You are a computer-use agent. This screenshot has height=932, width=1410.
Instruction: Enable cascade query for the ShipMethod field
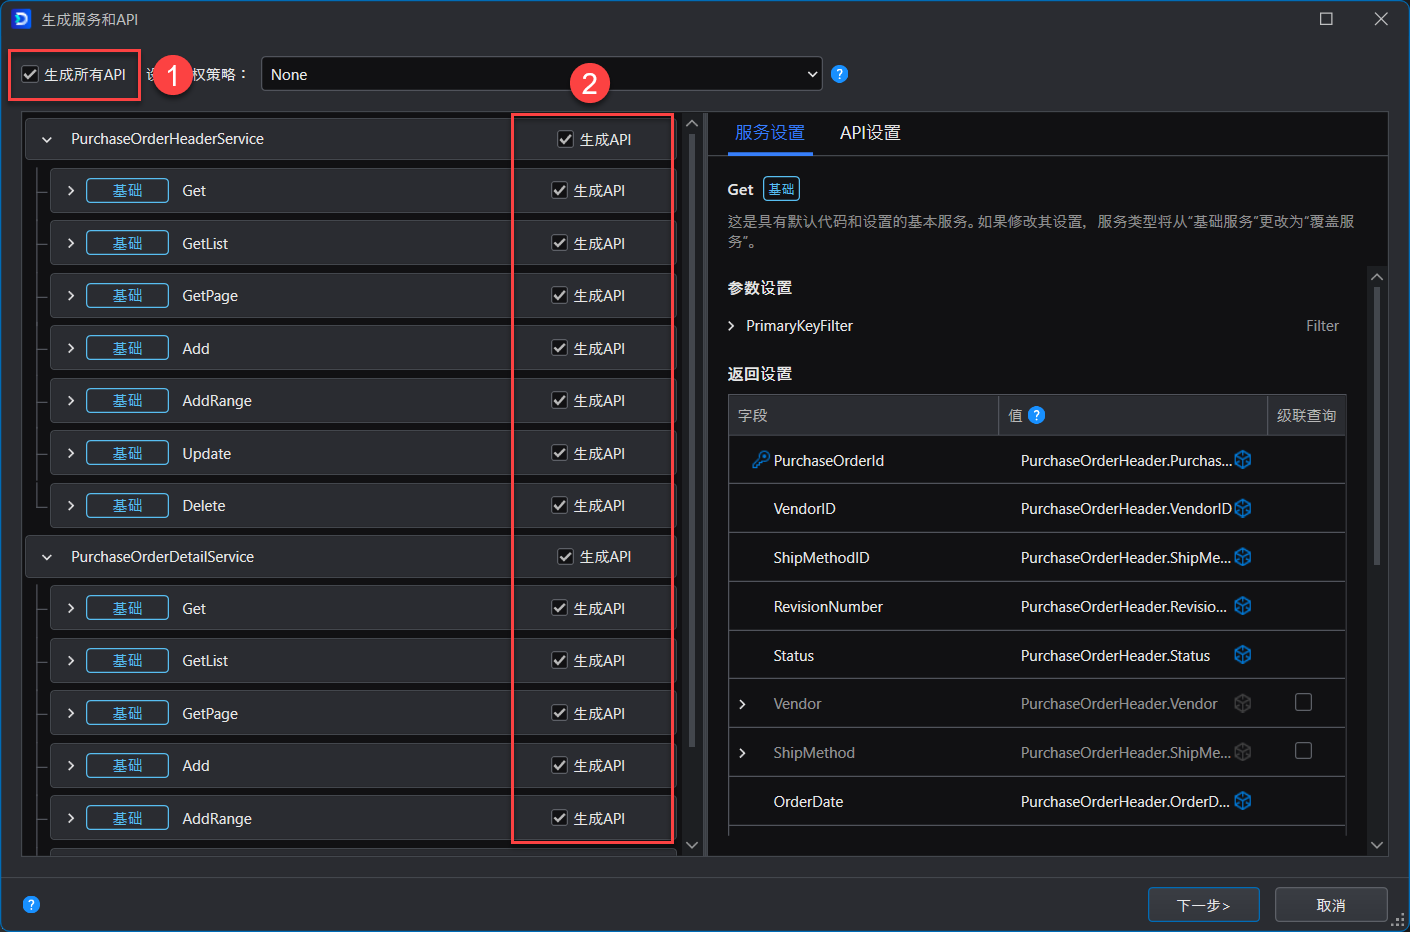1304,750
